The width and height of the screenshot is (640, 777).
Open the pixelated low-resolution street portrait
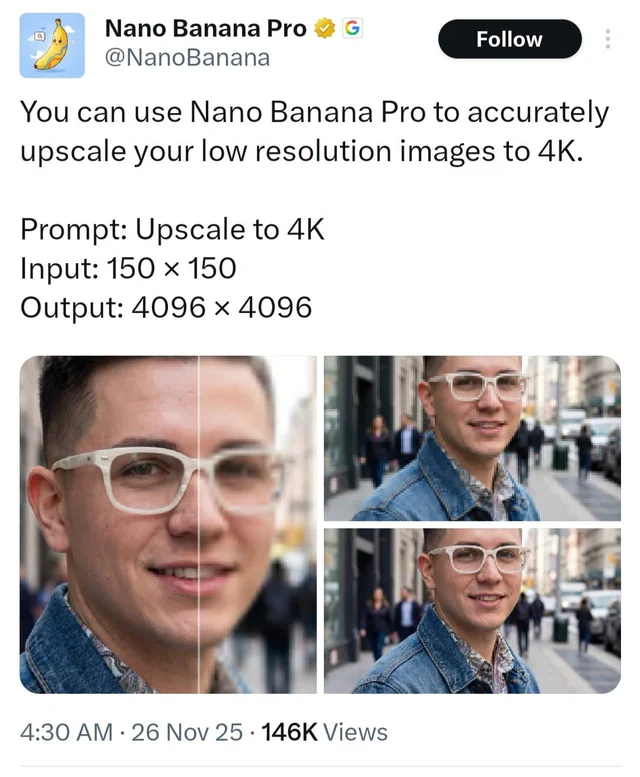click(472, 438)
